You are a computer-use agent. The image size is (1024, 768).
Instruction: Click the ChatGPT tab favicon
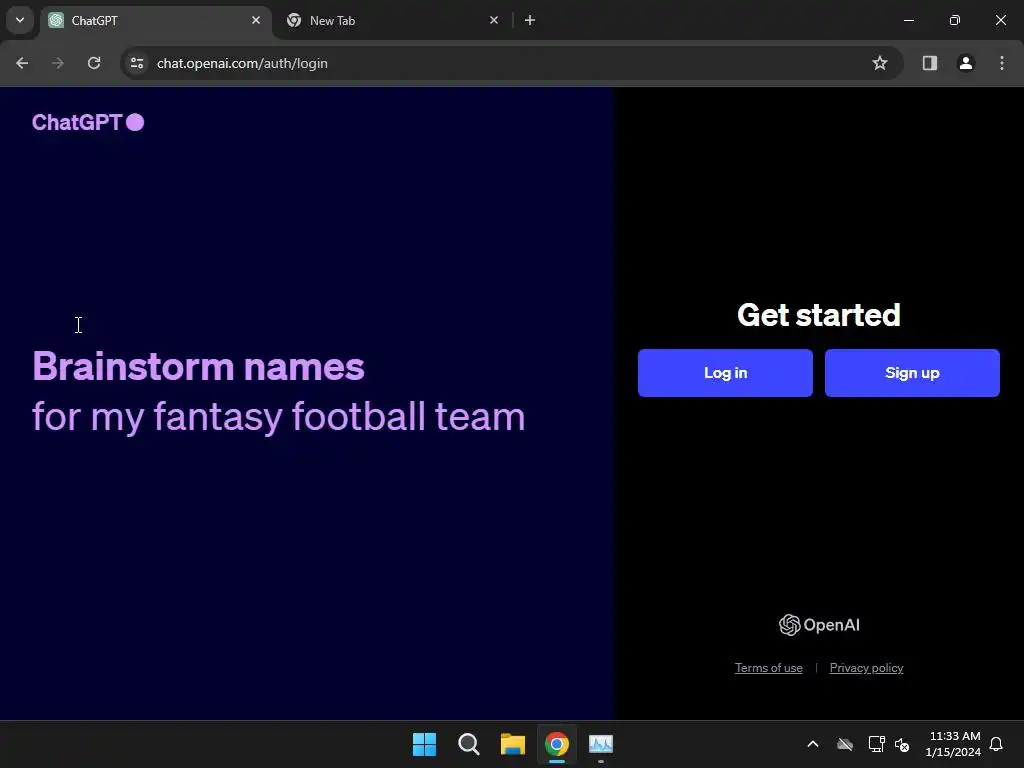tap(56, 20)
